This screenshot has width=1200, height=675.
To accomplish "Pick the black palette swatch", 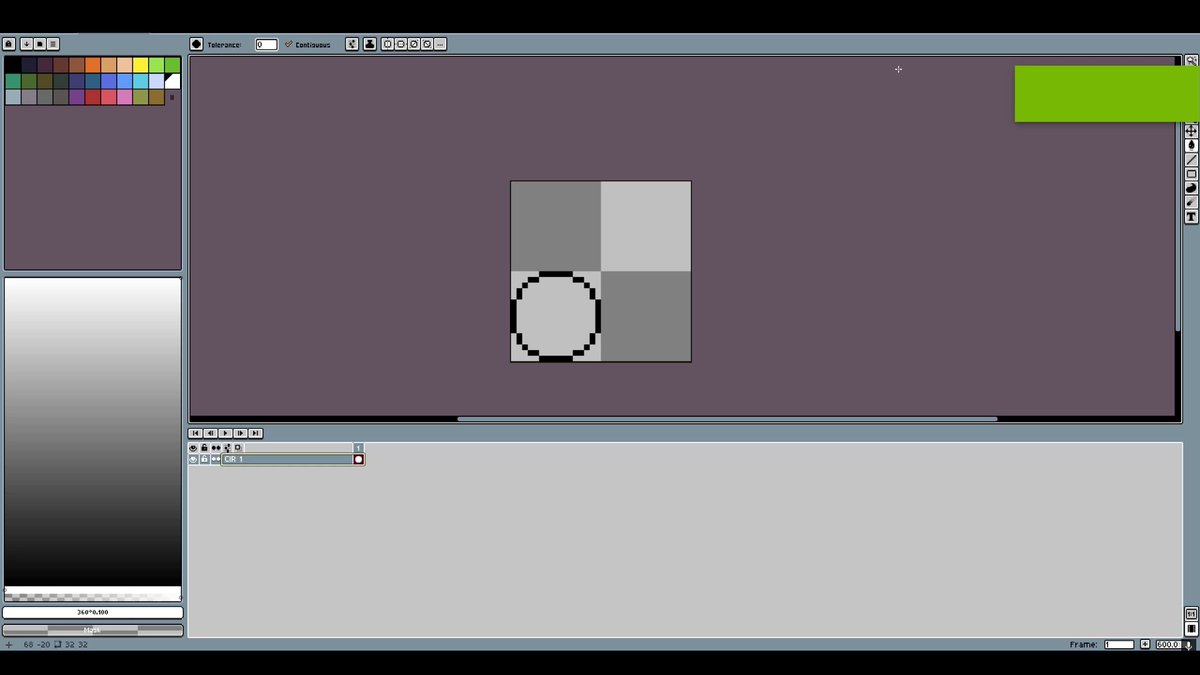I will pyautogui.click(x=12, y=65).
